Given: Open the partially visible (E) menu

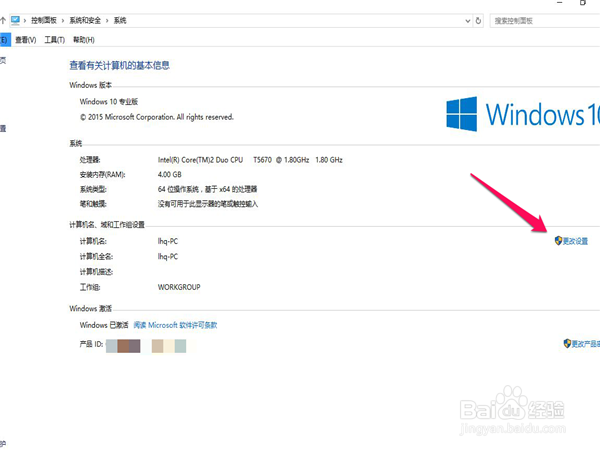Looking at the screenshot, I should pyautogui.click(x=5, y=40).
